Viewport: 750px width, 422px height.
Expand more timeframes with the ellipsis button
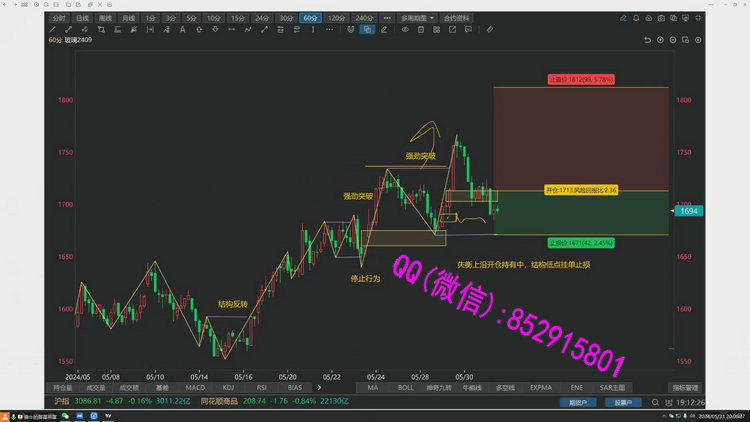(x=387, y=18)
